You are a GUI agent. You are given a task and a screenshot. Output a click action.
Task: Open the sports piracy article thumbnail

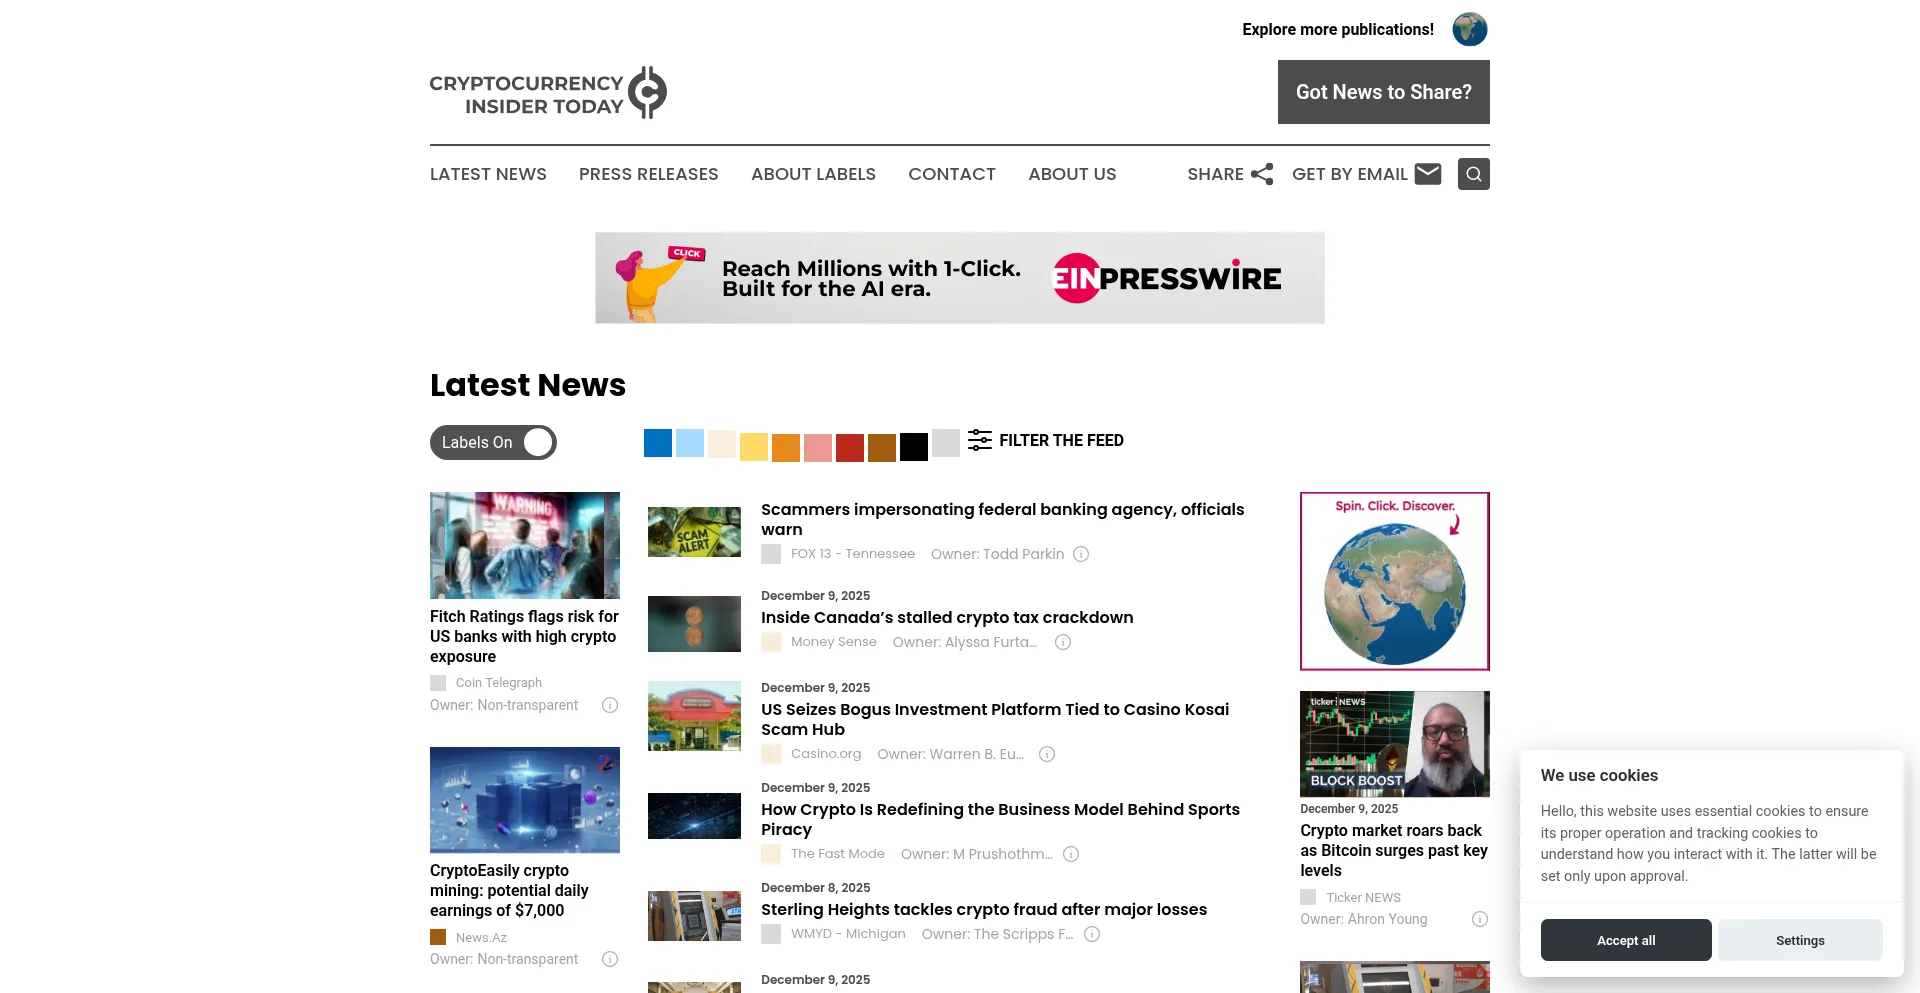(x=694, y=816)
